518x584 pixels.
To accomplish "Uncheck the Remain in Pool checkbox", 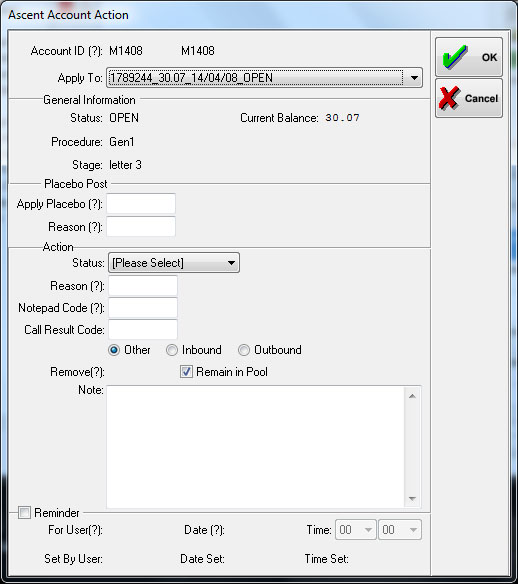I will tap(186, 372).
